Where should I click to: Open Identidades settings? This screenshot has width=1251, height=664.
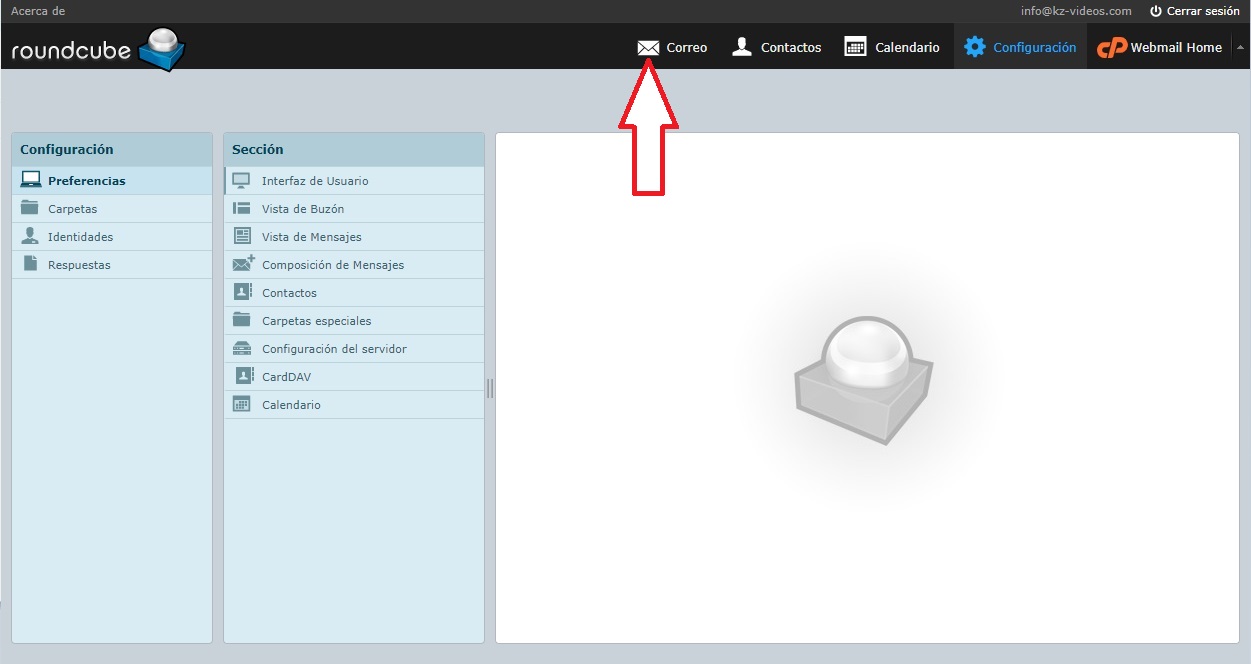click(x=80, y=237)
